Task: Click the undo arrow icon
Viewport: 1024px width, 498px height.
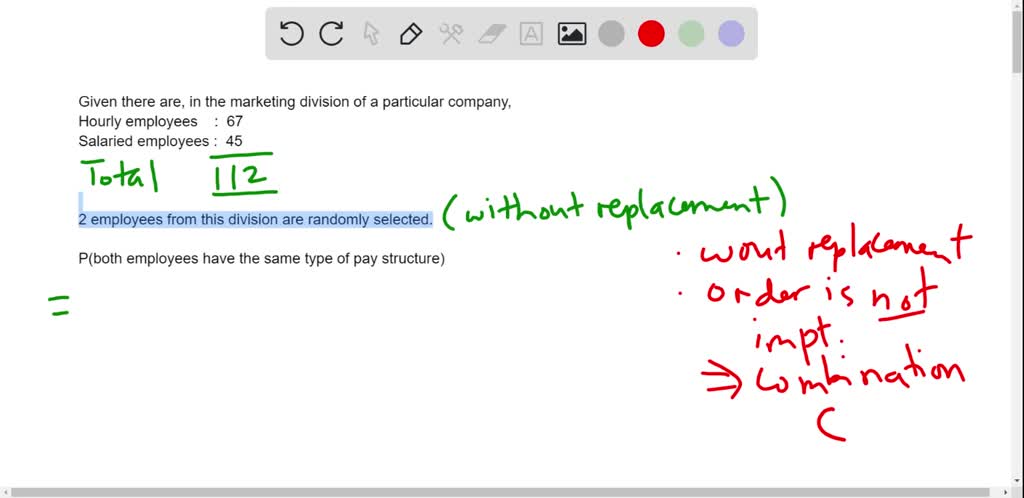Action: click(291, 33)
